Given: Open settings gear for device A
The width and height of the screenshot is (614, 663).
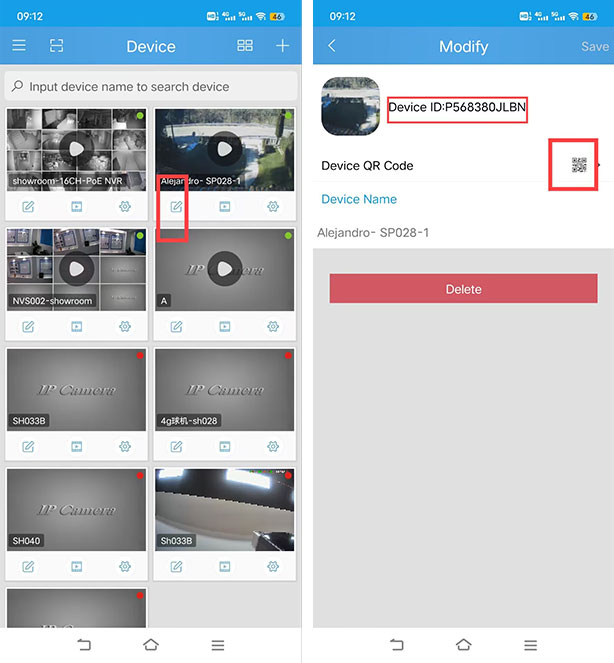Looking at the screenshot, I should (273, 326).
